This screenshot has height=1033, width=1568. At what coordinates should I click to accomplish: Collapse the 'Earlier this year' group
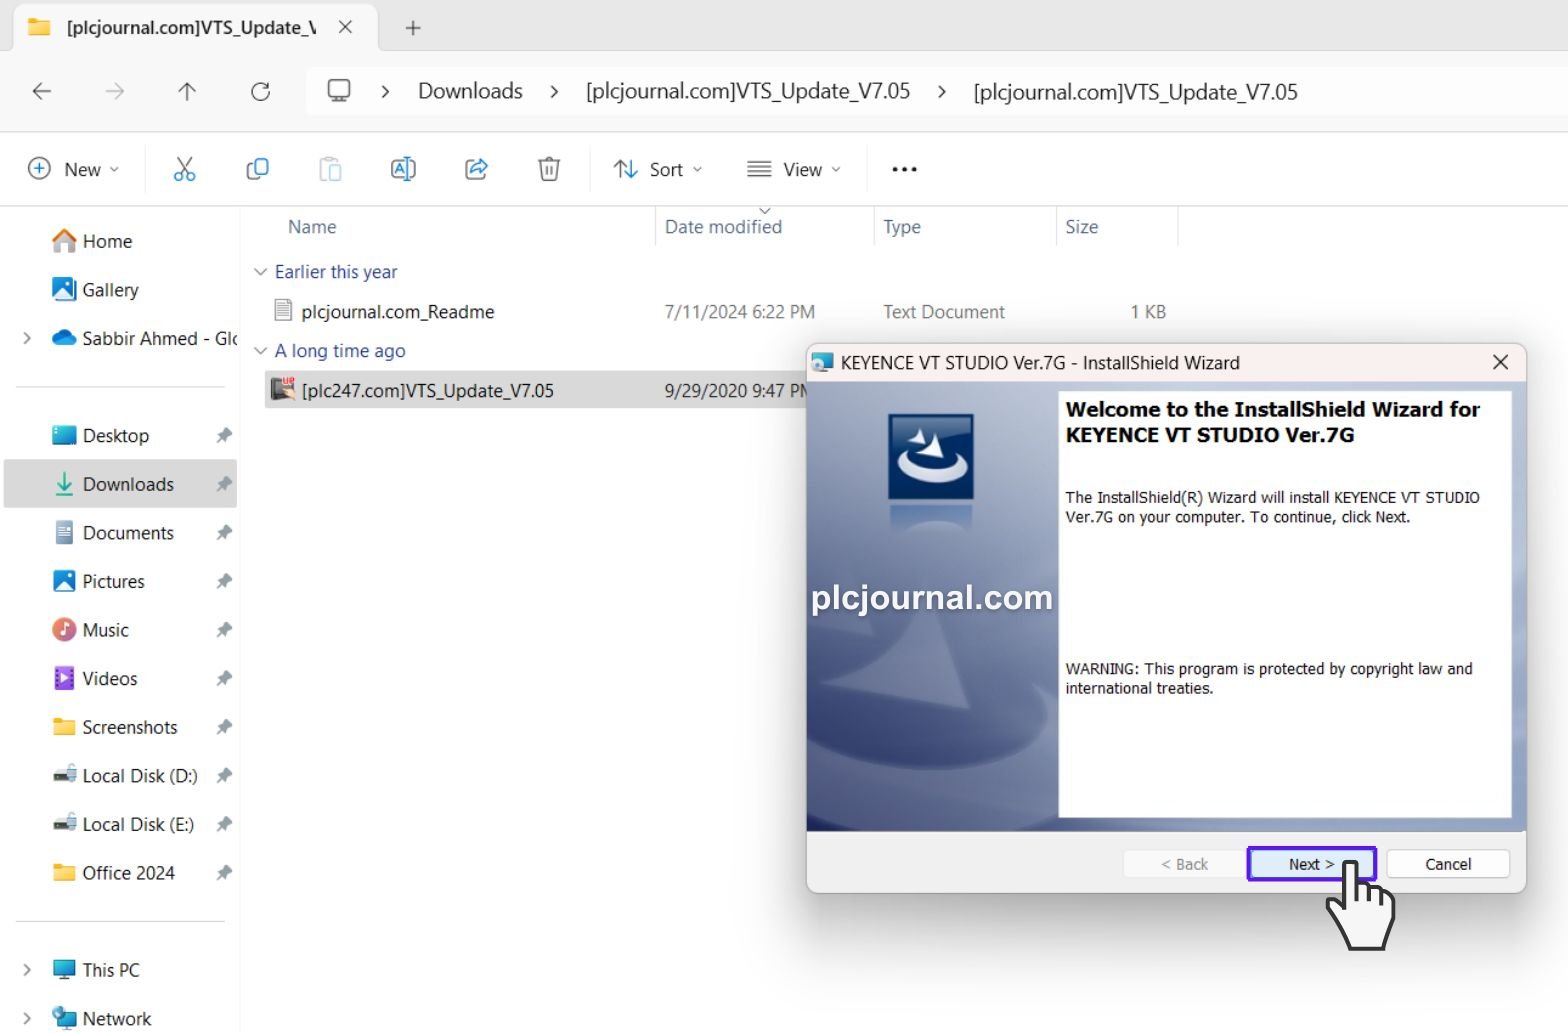pyautogui.click(x=260, y=272)
